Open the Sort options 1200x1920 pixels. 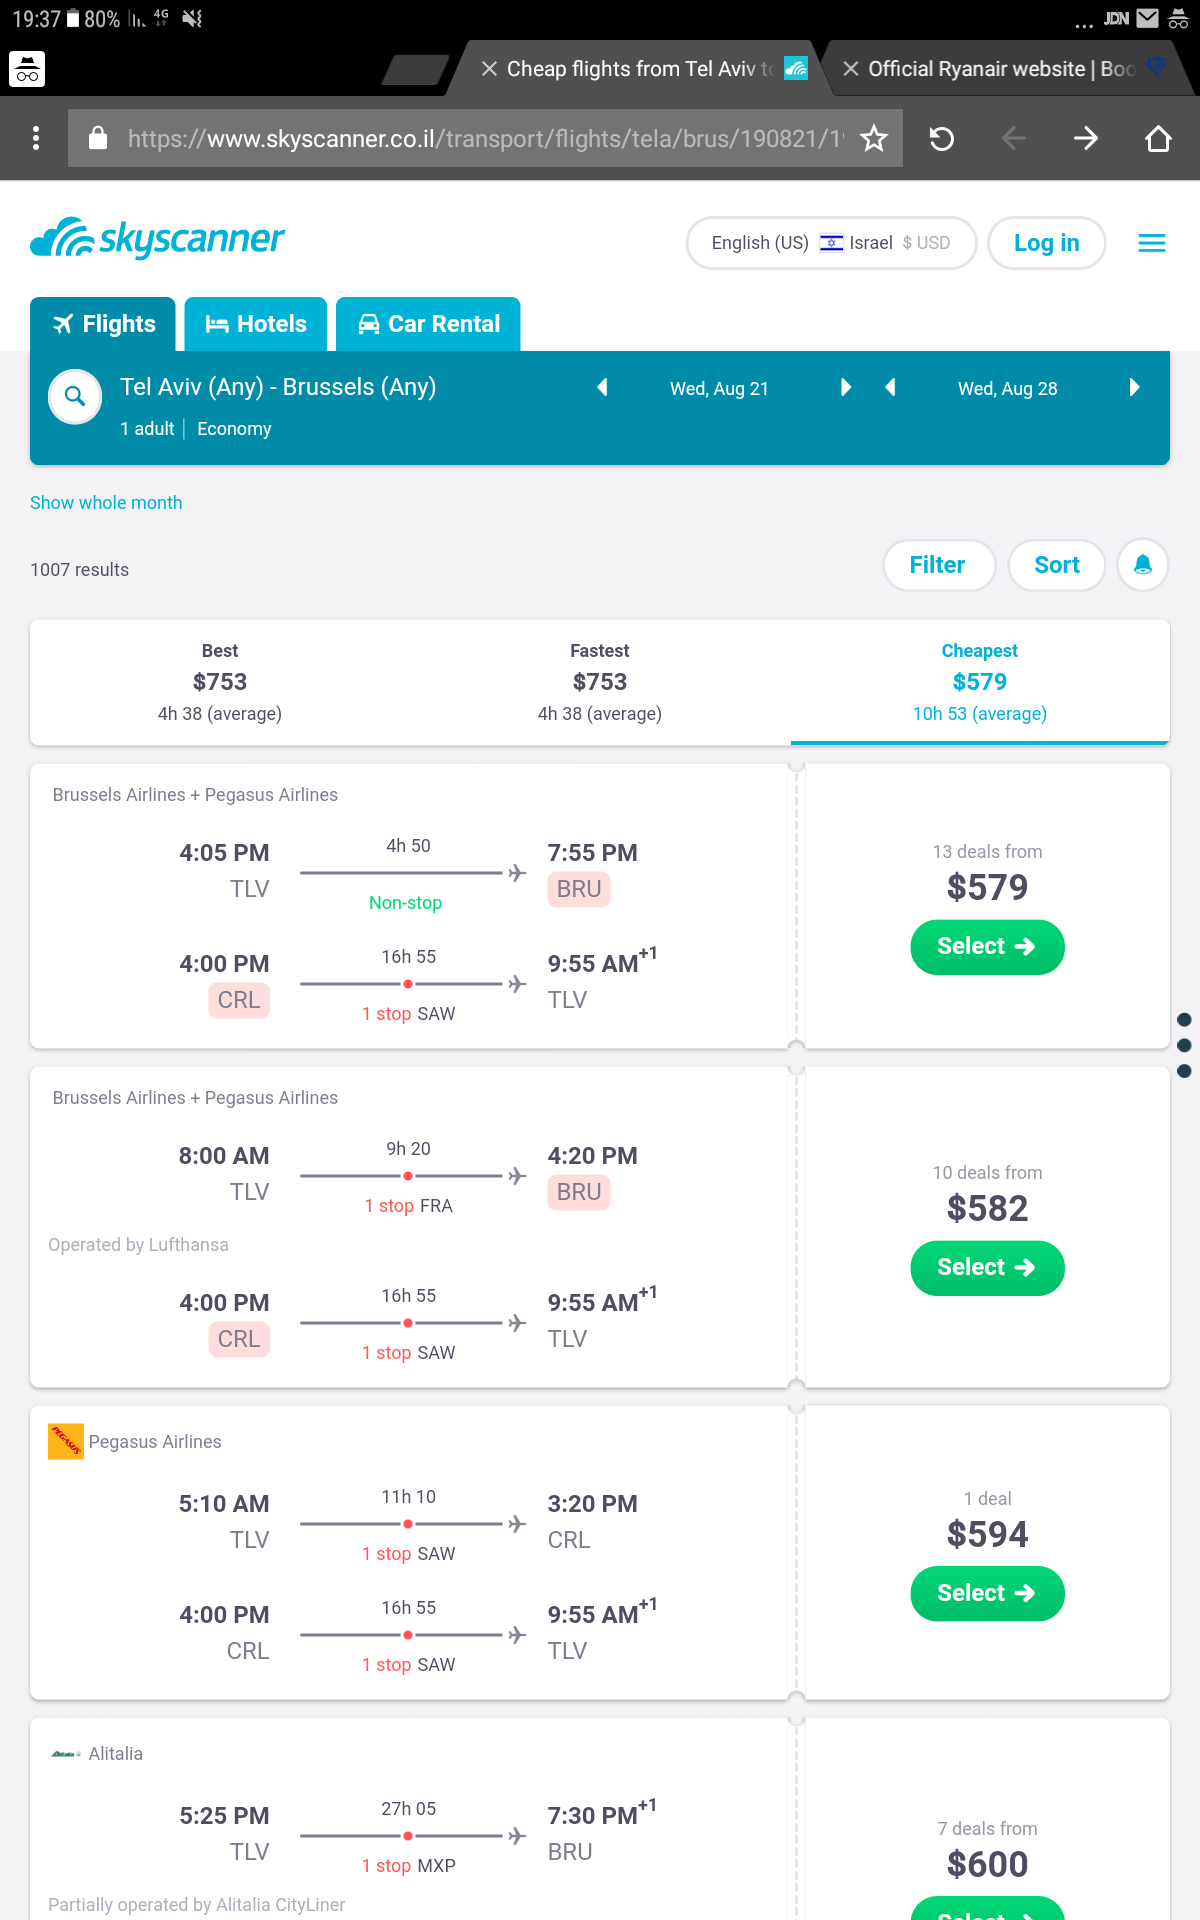pyautogui.click(x=1056, y=565)
